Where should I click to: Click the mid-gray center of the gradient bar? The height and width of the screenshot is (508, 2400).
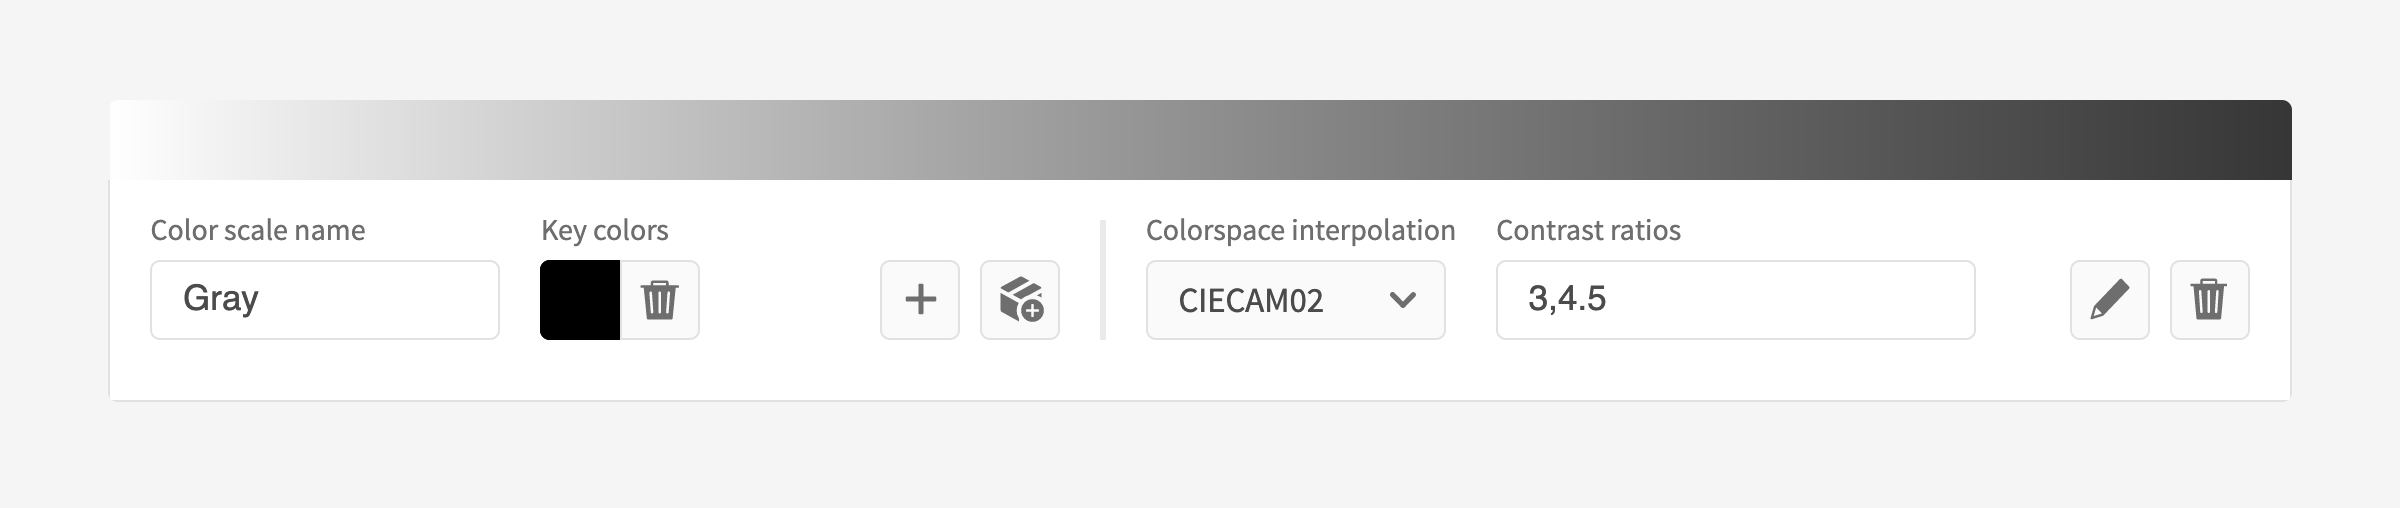click(x=1200, y=140)
